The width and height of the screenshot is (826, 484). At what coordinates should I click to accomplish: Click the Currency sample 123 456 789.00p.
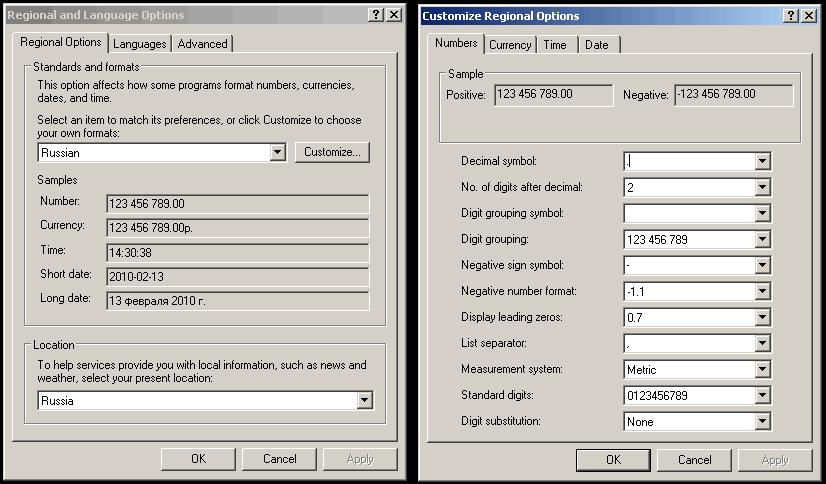pyautogui.click(x=238, y=228)
